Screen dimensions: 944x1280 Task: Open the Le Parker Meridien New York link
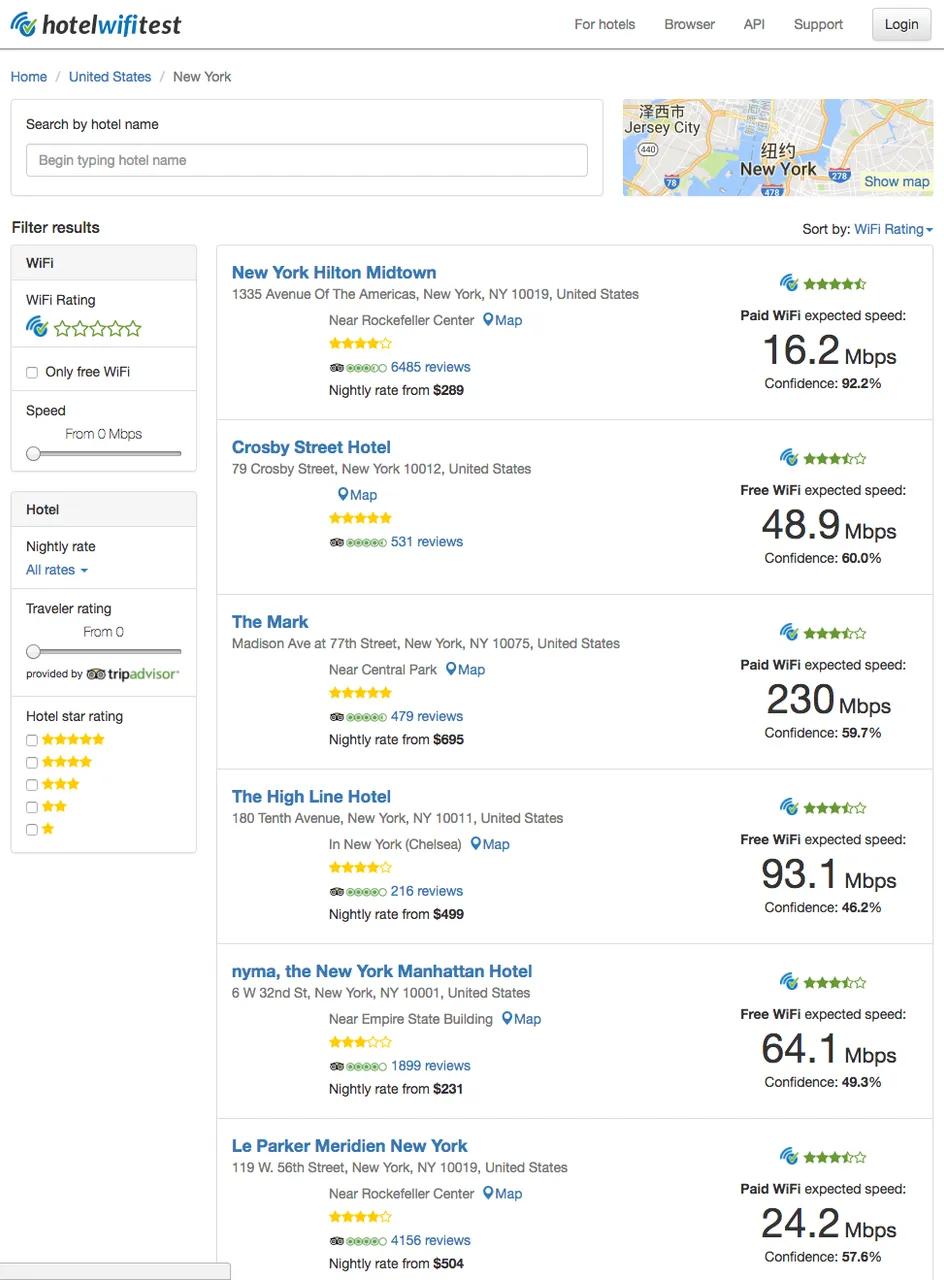pyautogui.click(x=349, y=1146)
